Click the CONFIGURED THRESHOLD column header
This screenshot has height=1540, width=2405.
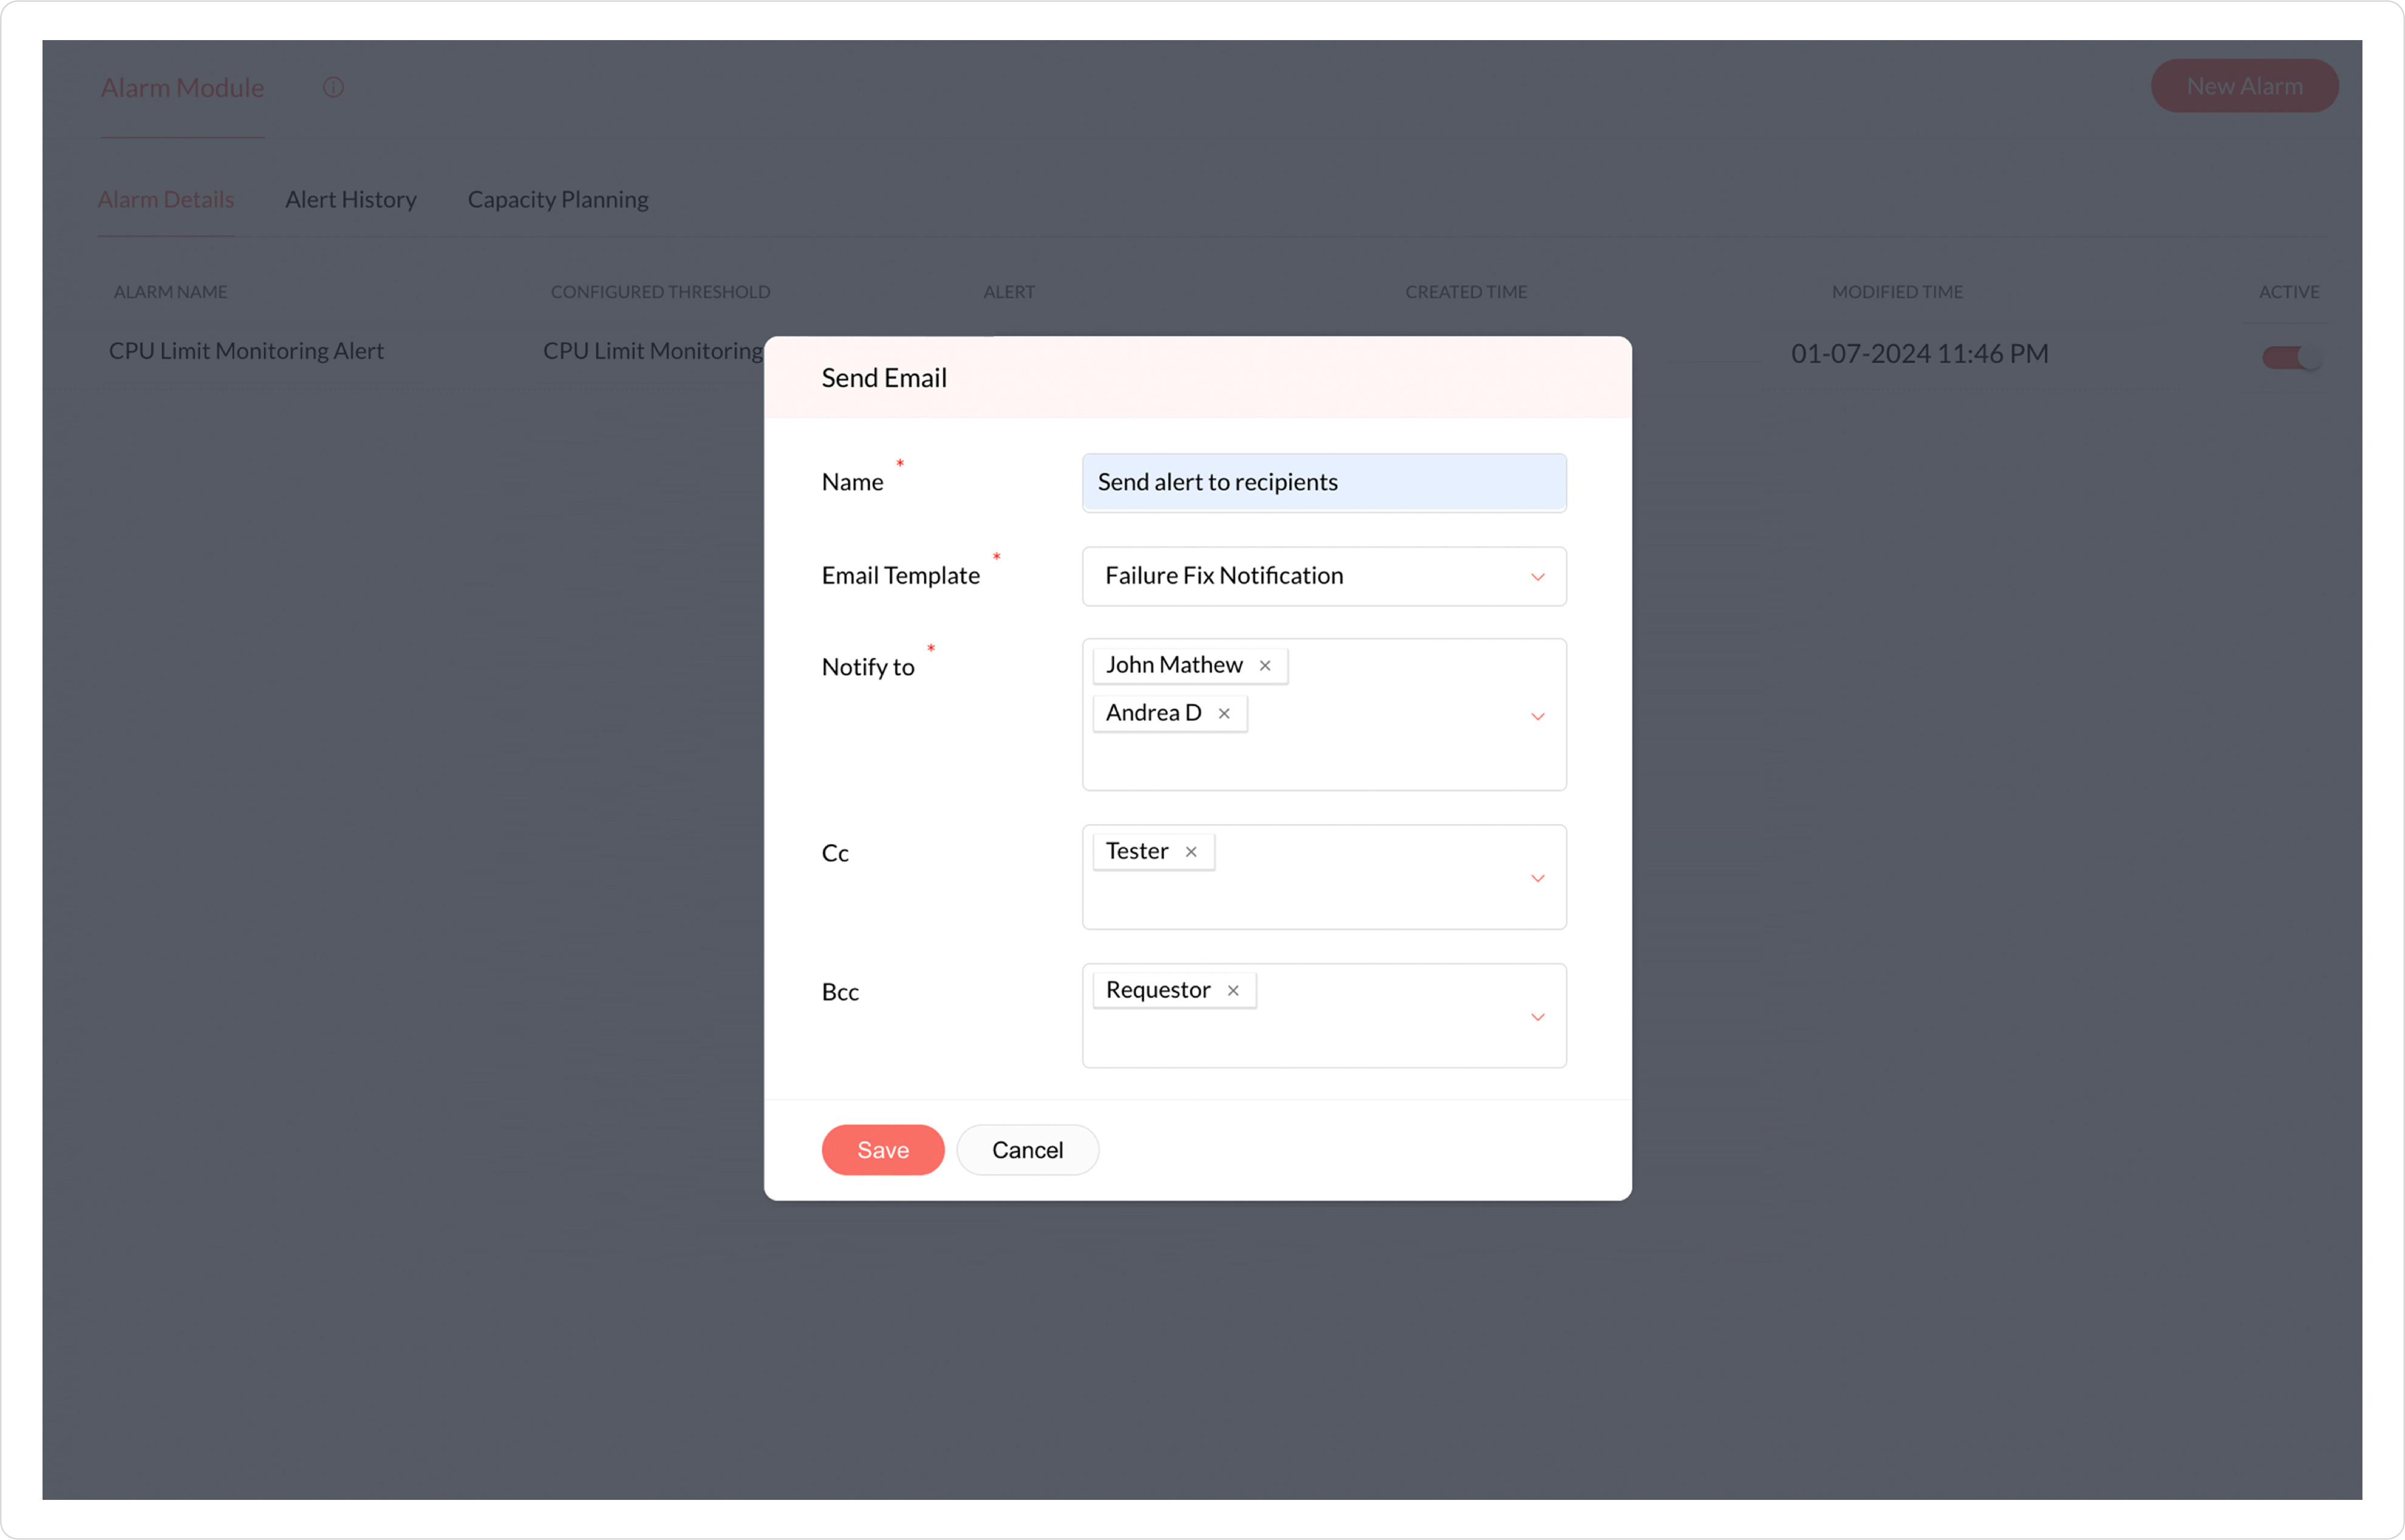click(x=660, y=292)
